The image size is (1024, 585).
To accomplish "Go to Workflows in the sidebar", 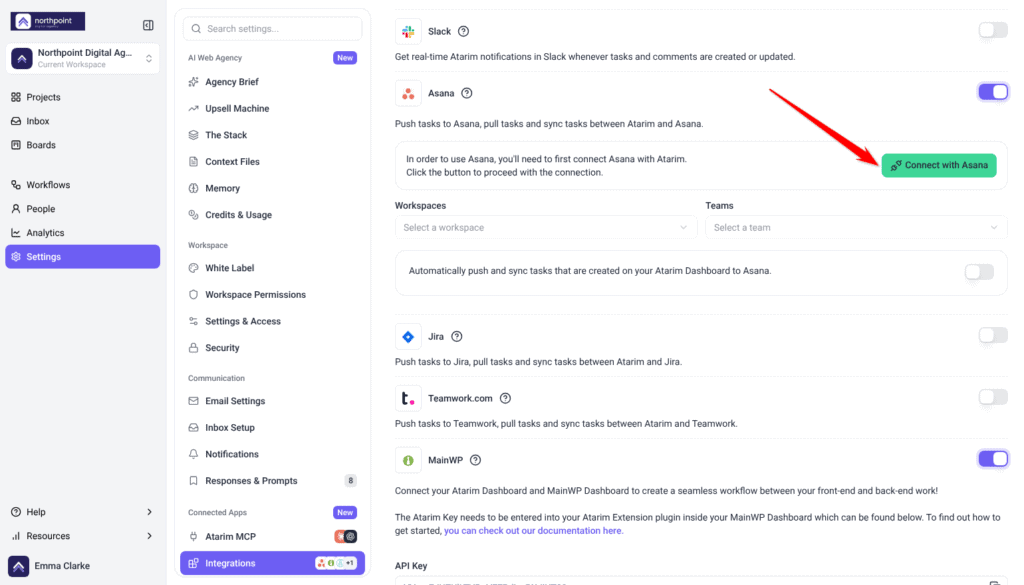I will pyautogui.click(x=82, y=185).
